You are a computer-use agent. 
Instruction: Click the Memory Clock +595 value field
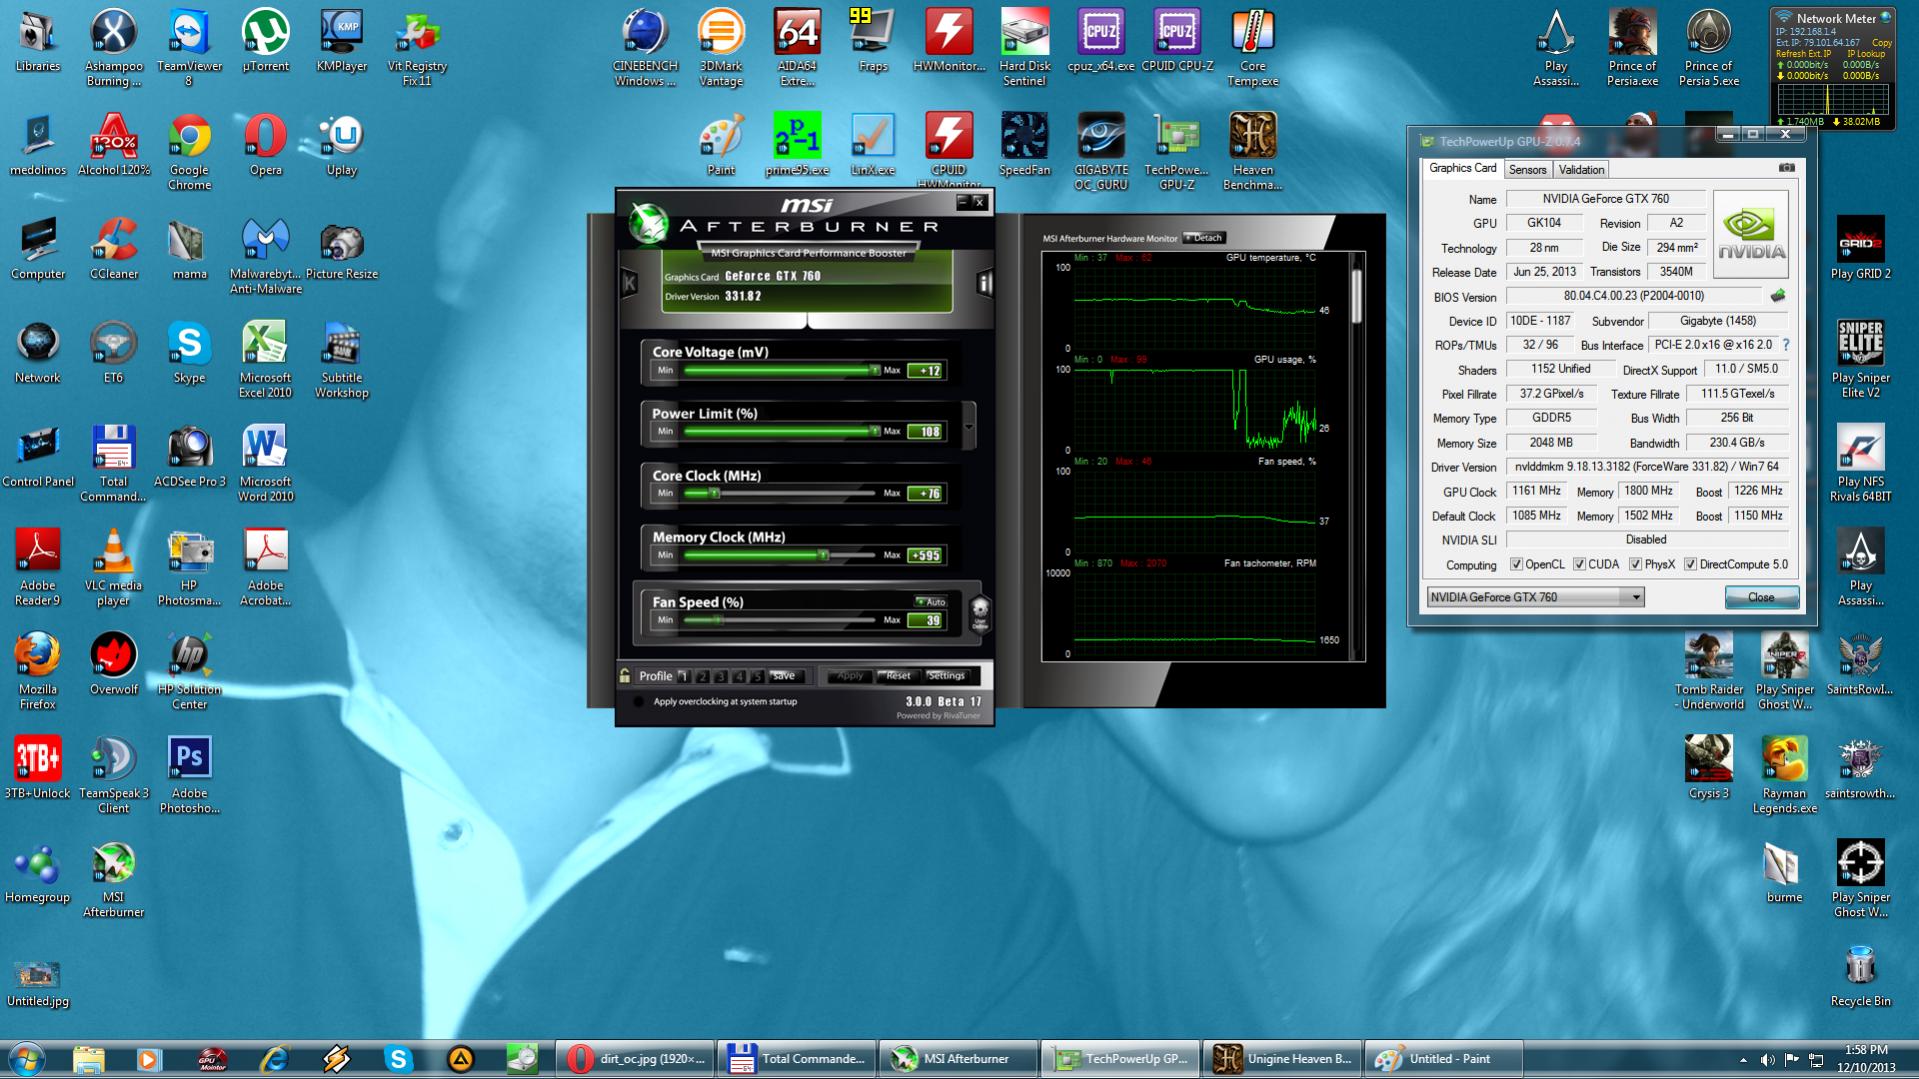click(x=925, y=555)
